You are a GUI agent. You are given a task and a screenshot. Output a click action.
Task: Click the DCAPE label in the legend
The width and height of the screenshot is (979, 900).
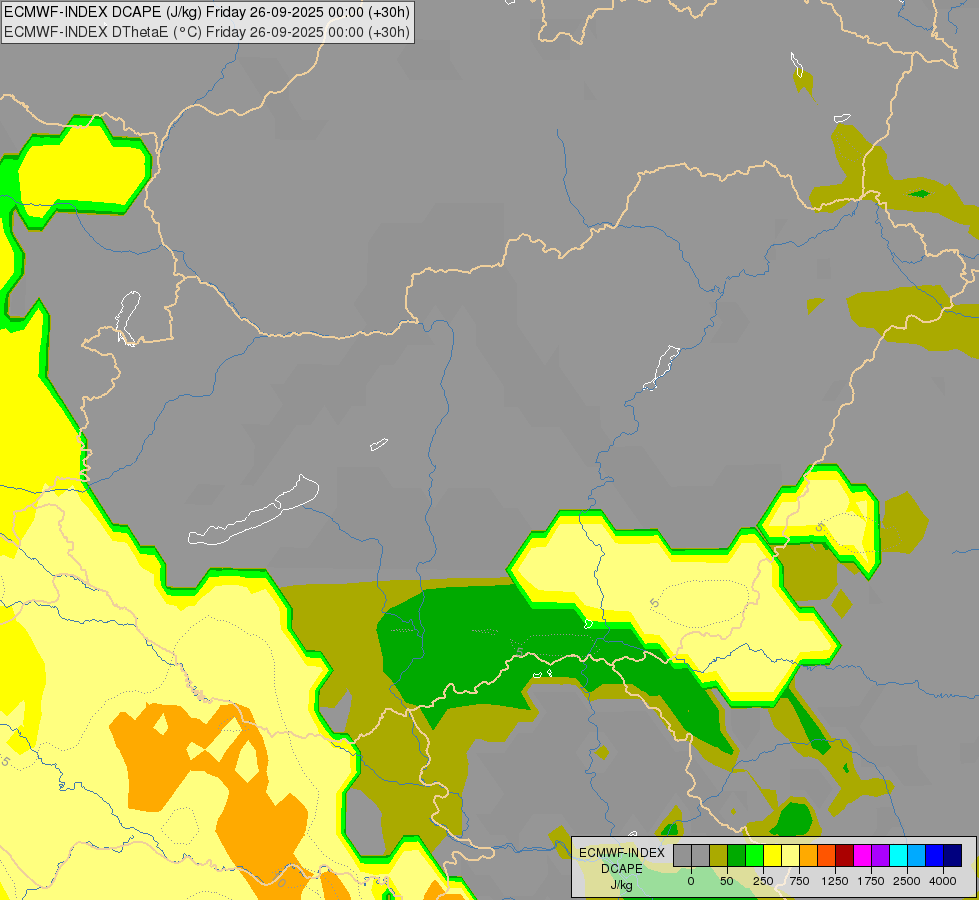(622, 869)
